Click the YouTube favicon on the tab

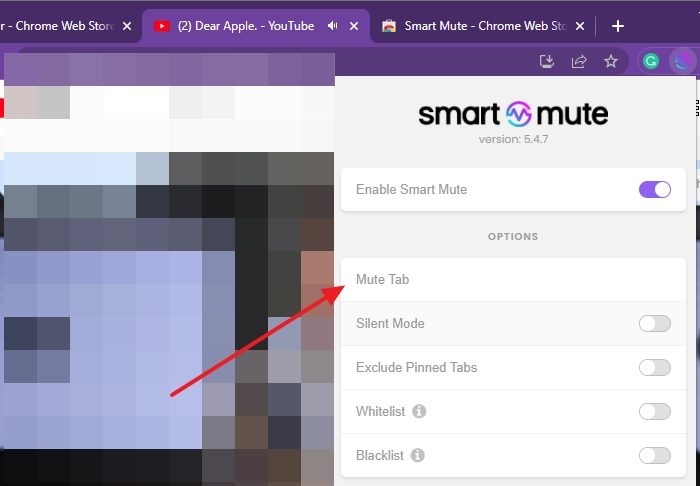click(162, 26)
